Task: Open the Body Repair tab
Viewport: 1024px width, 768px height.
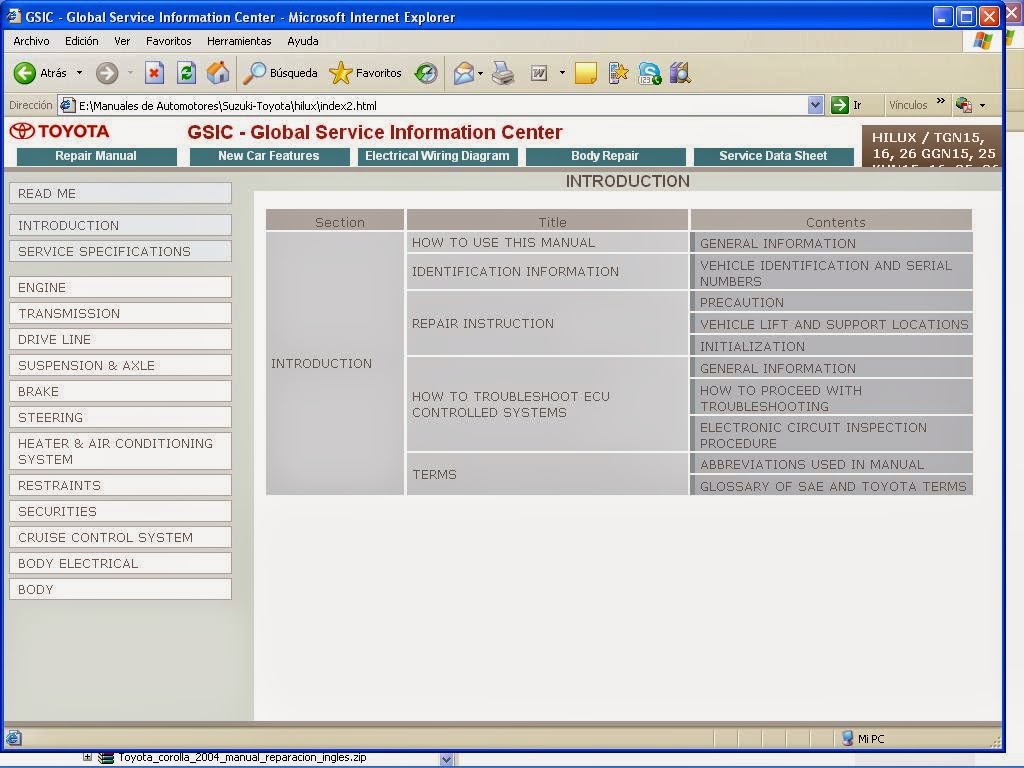Action: coord(605,156)
